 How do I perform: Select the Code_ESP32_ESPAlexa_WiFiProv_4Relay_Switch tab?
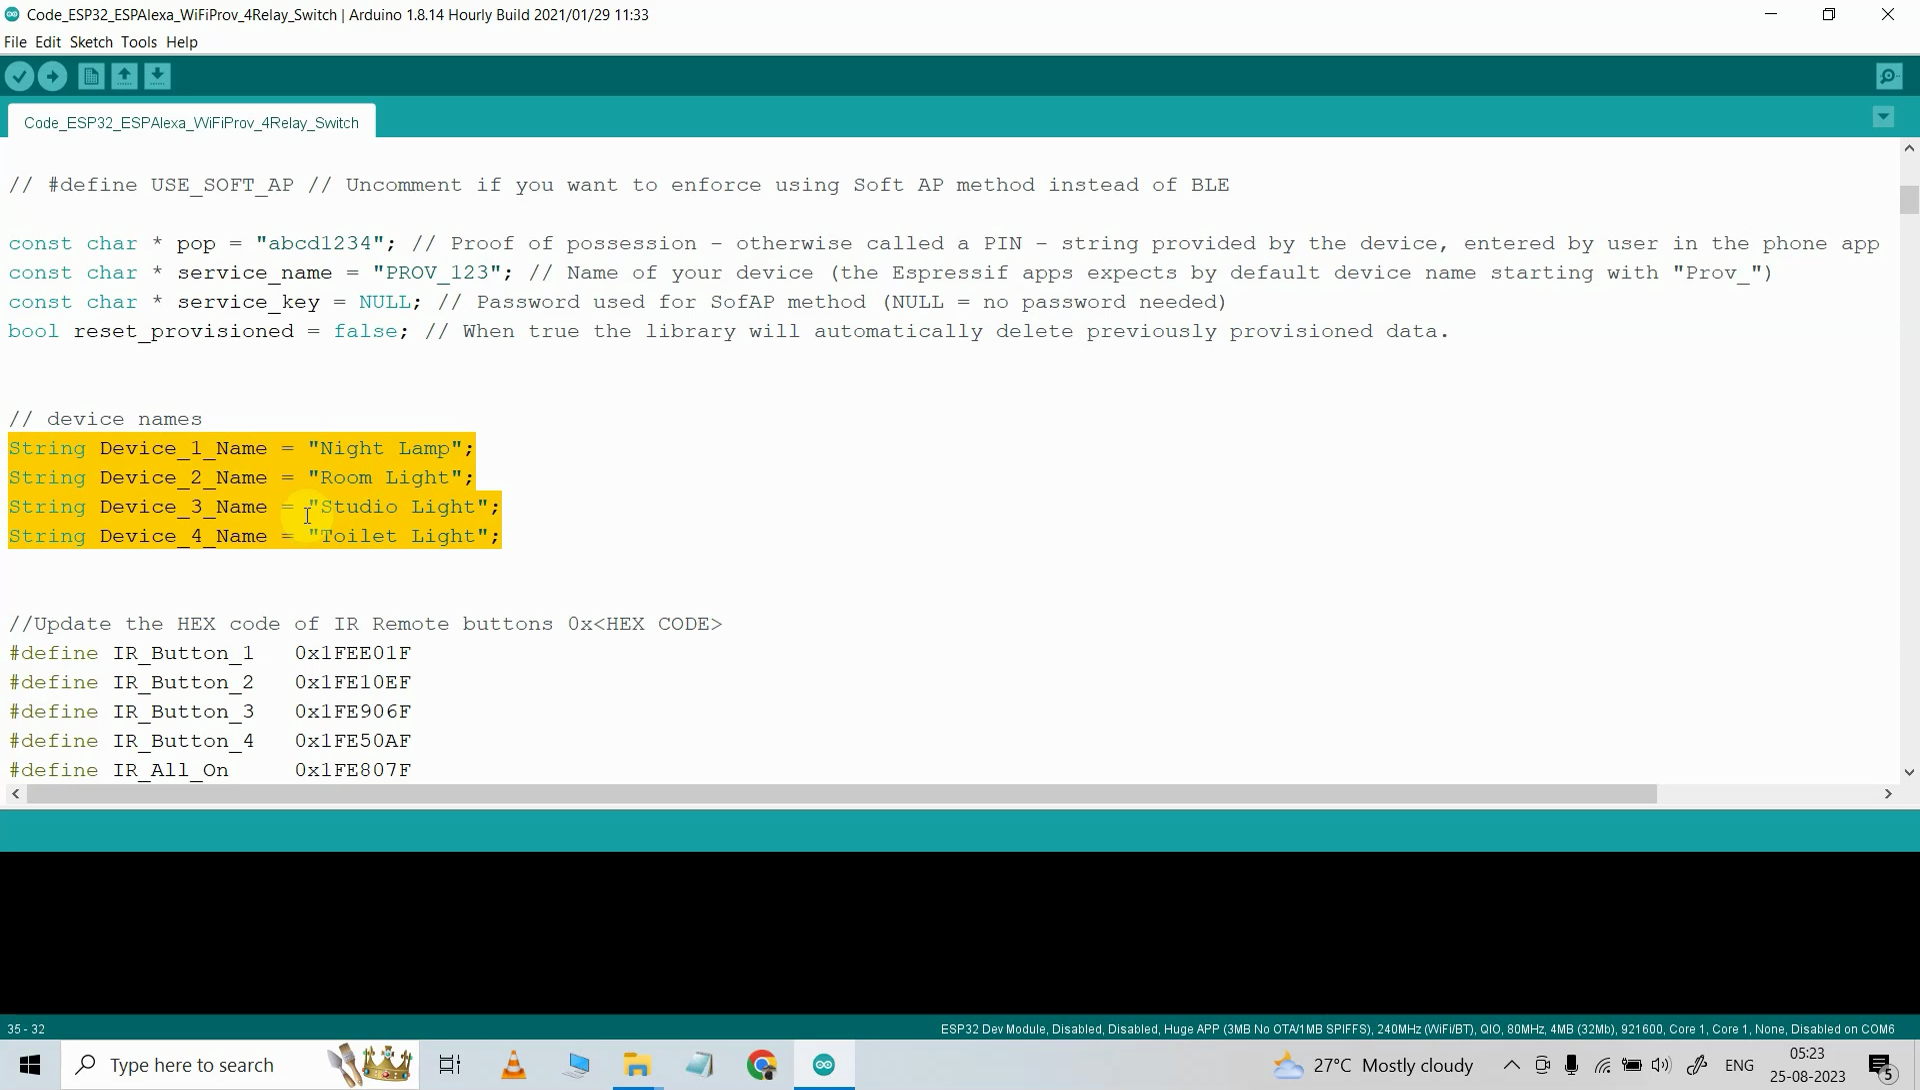191,122
